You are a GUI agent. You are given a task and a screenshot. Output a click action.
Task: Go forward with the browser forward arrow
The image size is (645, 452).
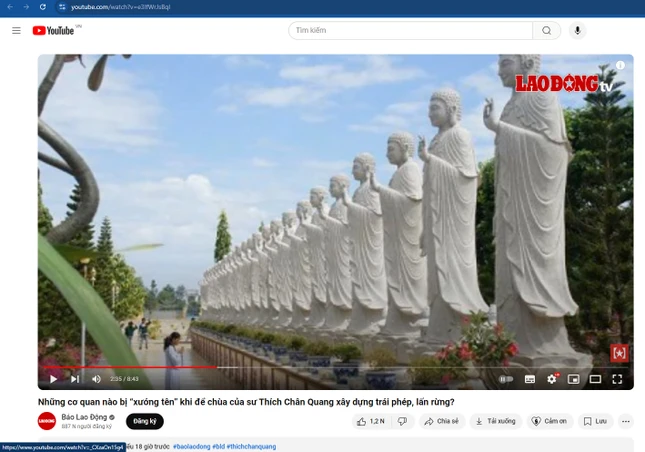click(x=26, y=7)
